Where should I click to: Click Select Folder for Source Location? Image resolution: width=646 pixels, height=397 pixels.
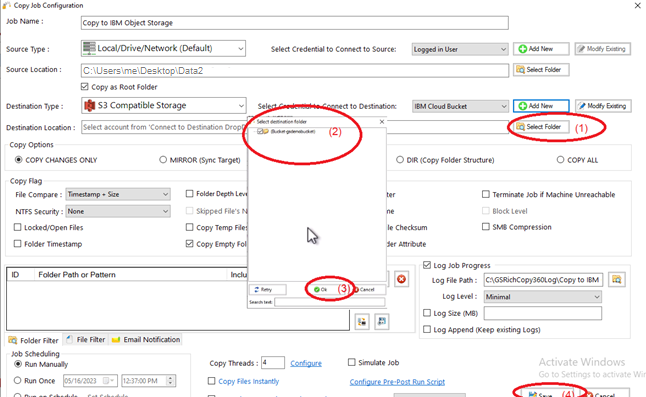tap(539, 70)
